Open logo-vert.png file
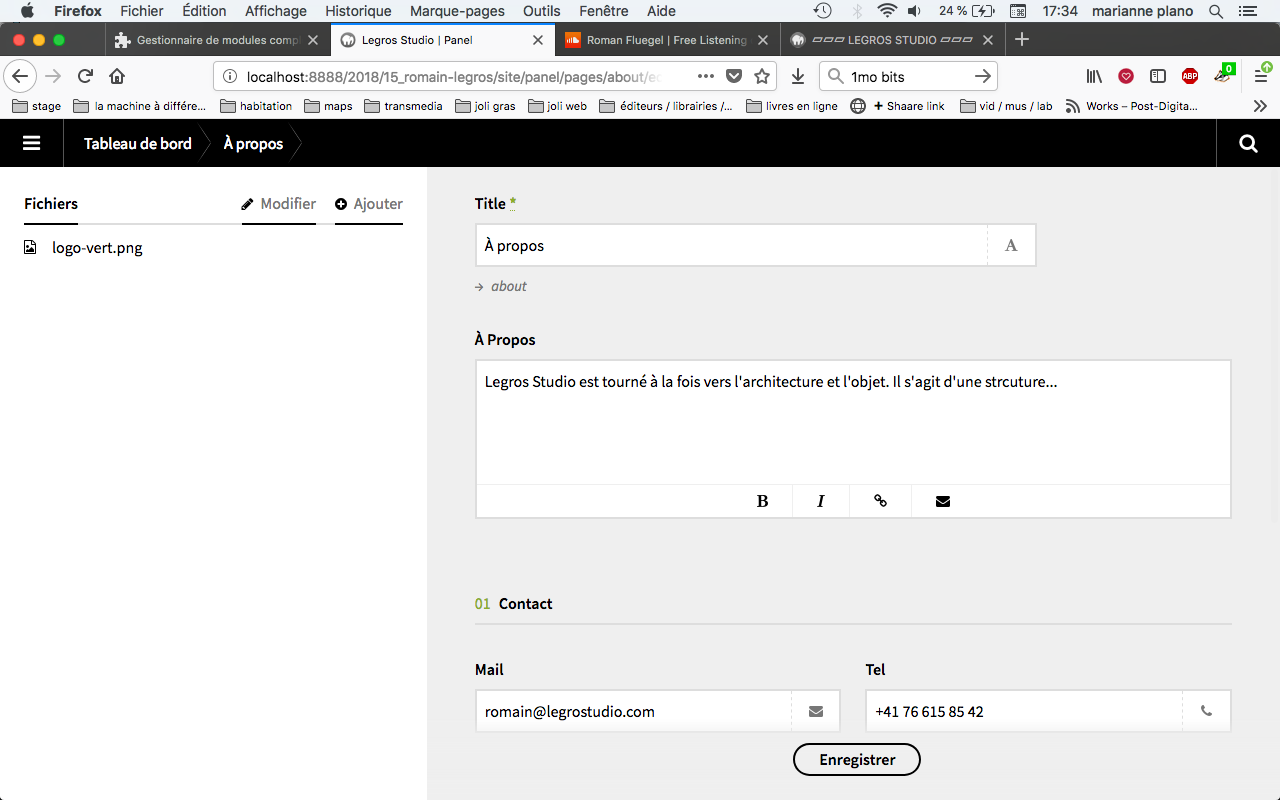Viewport: 1280px width, 800px height. (97, 248)
